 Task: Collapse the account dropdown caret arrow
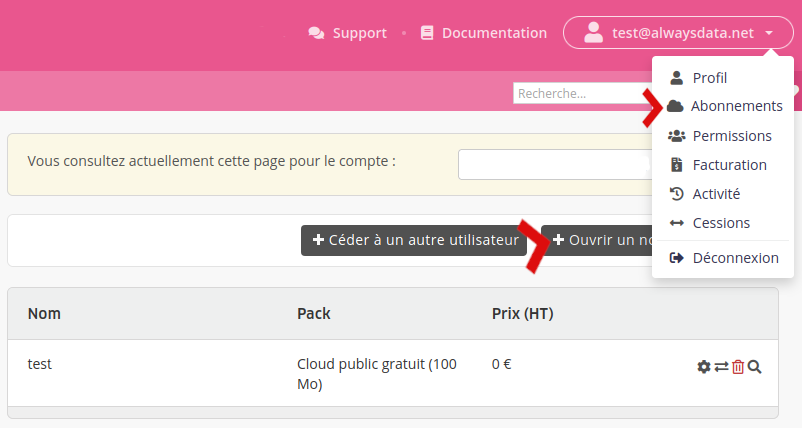(x=769, y=33)
